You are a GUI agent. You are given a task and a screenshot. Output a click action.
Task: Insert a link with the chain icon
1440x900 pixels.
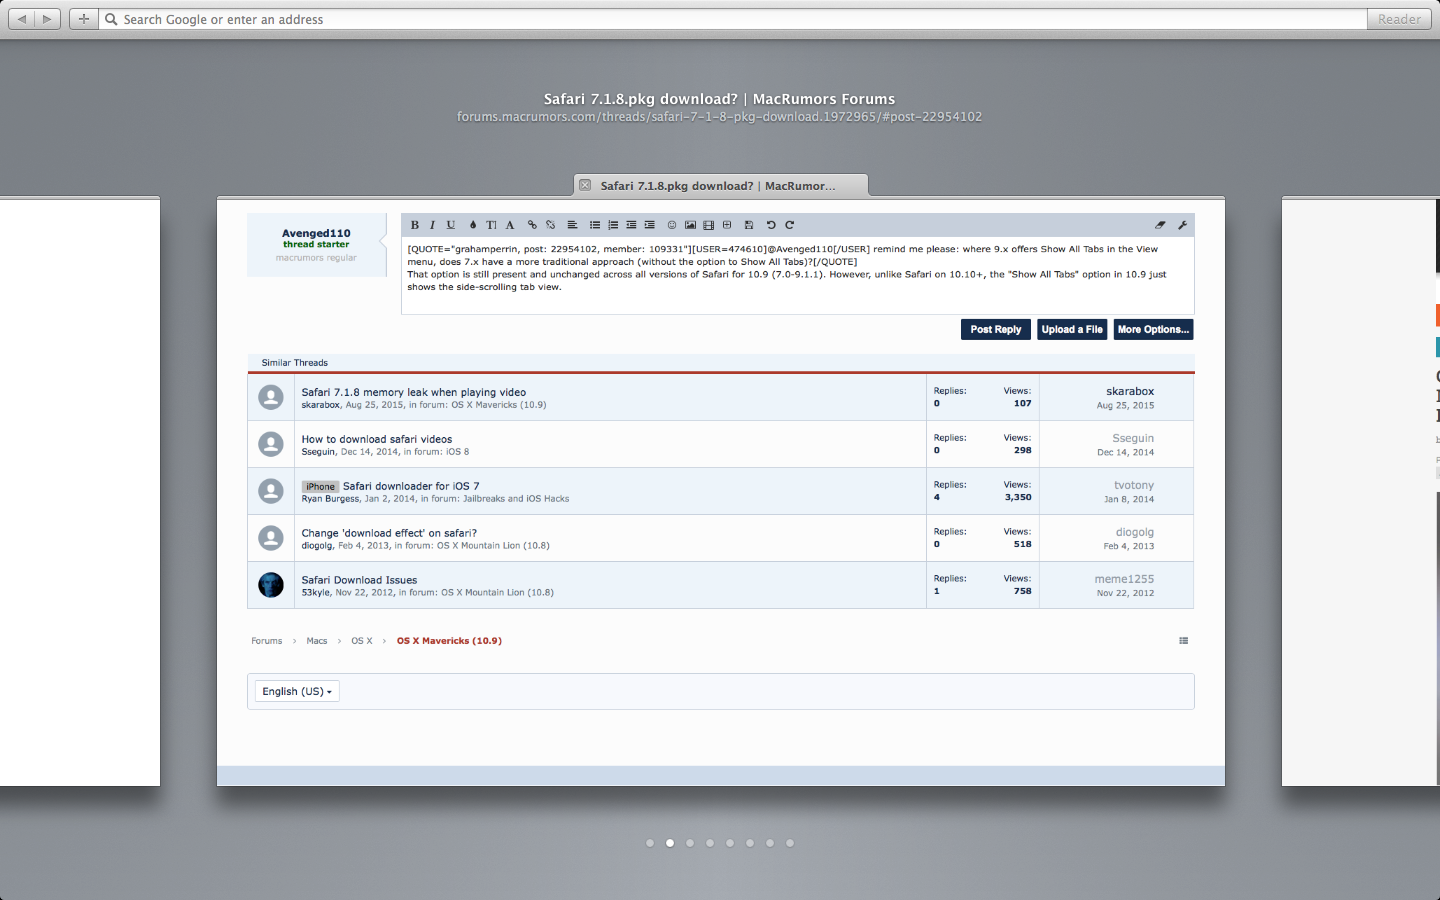(532, 225)
